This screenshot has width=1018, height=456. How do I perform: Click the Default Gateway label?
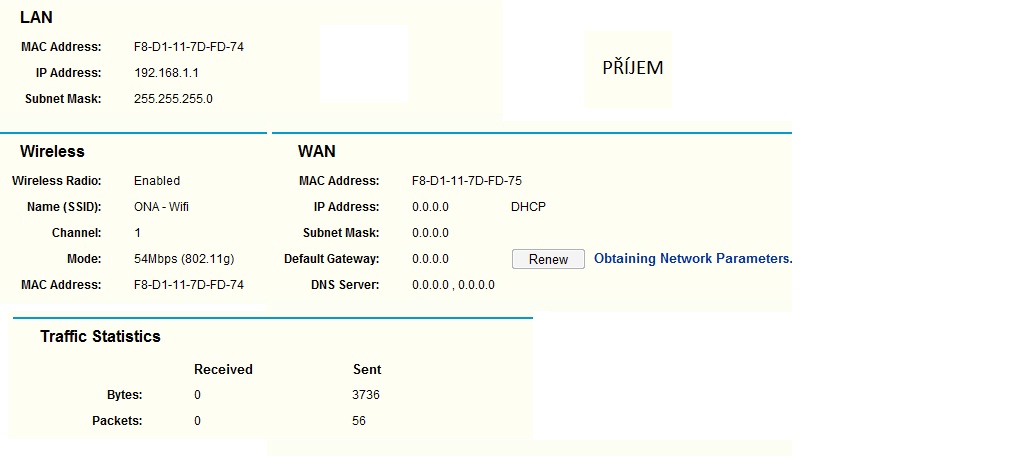[x=331, y=259]
